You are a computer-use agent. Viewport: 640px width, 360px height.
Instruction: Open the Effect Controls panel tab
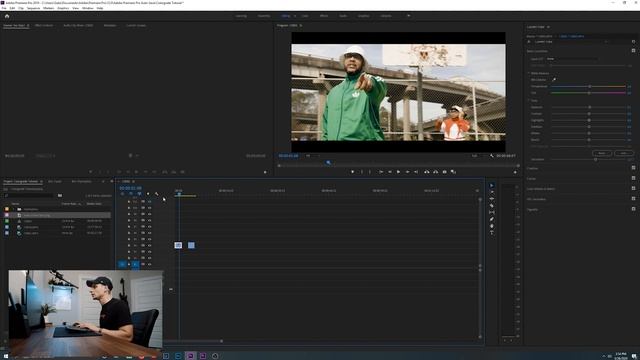point(44,25)
